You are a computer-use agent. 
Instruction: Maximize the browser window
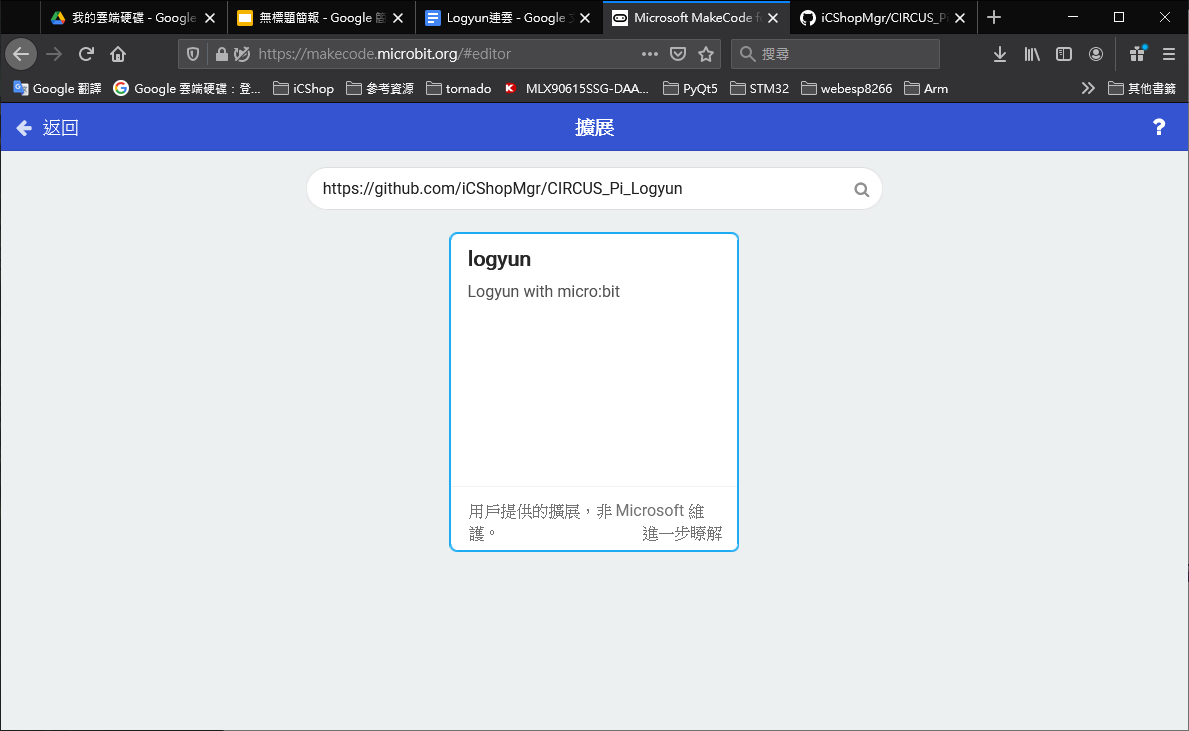pos(1118,17)
